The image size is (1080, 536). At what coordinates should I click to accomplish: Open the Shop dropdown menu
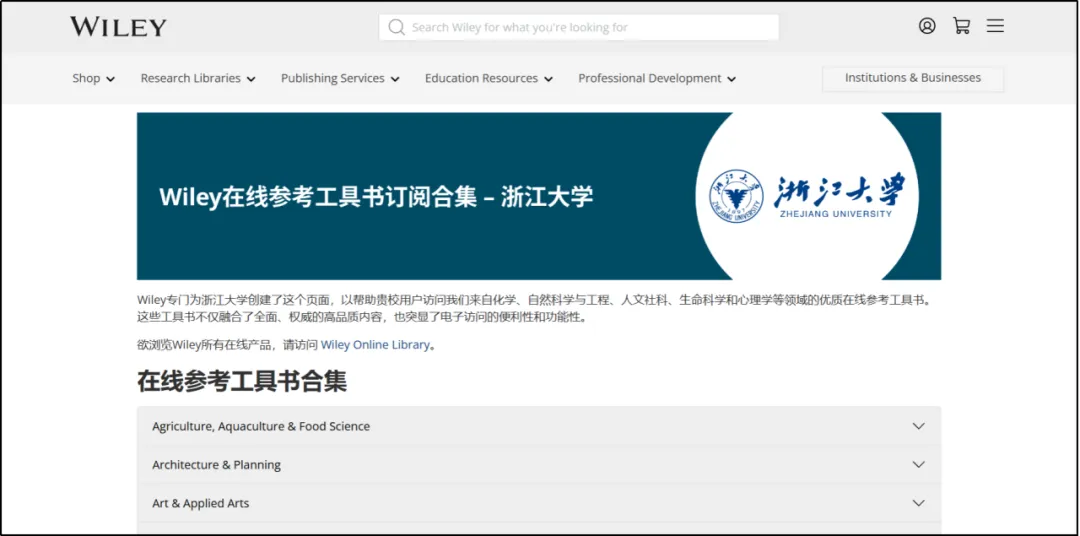tap(94, 79)
